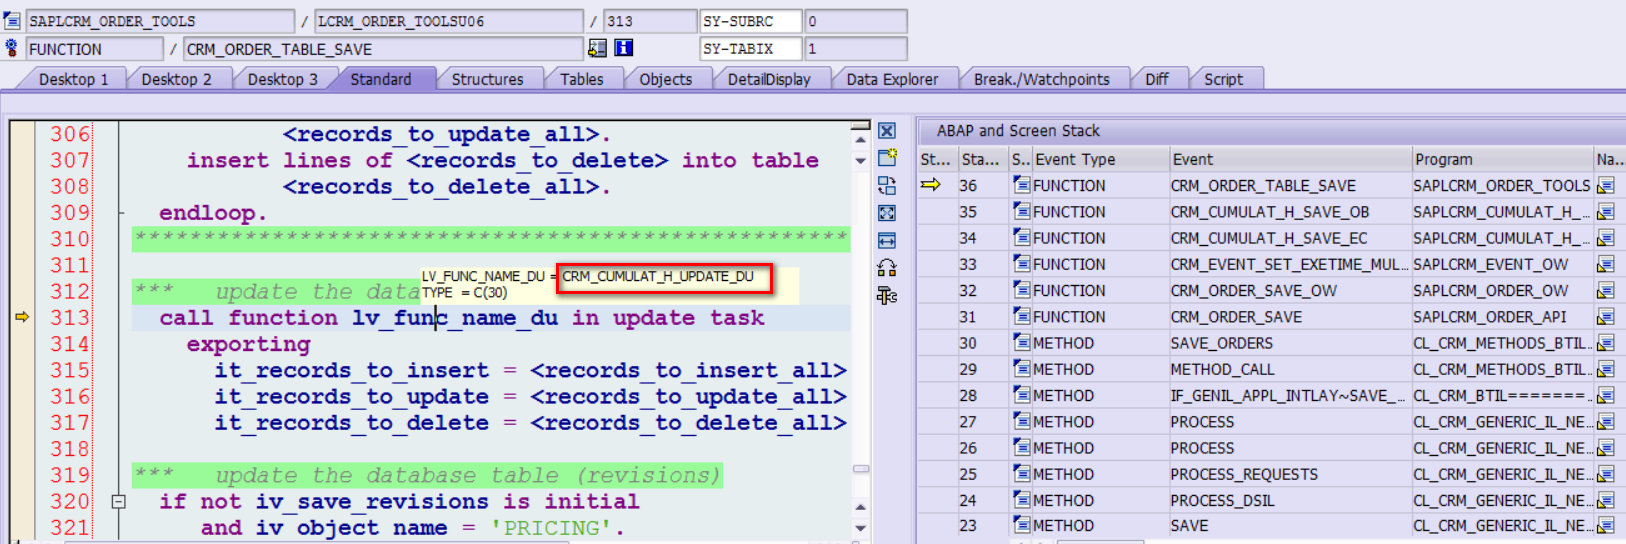Switch to the Desktop 3 tab
Screen dimensions: 1626x544
click(282, 79)
